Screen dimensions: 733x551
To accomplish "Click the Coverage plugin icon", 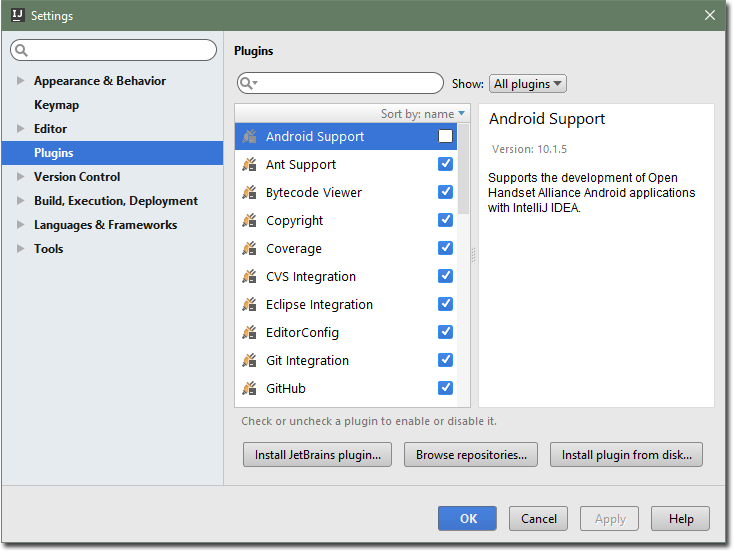I will click(x=250, y=249).
